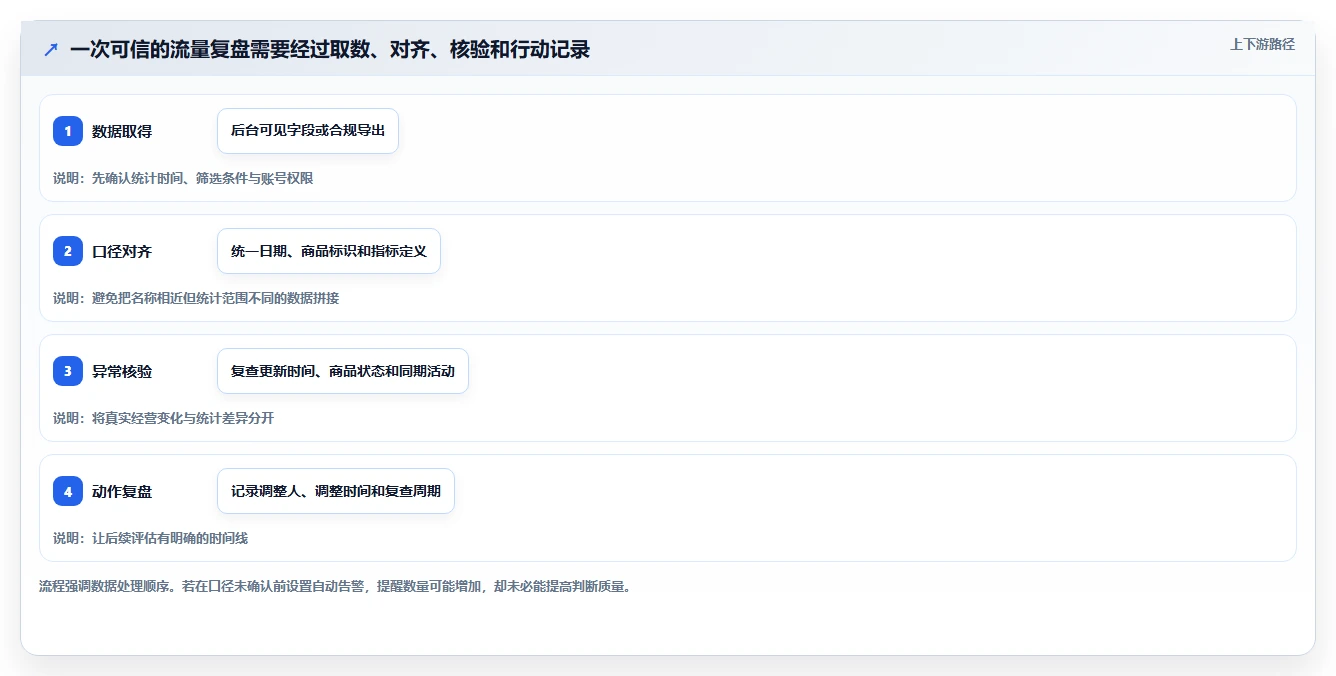Click the 数据取得 step title

pos(122,131)
